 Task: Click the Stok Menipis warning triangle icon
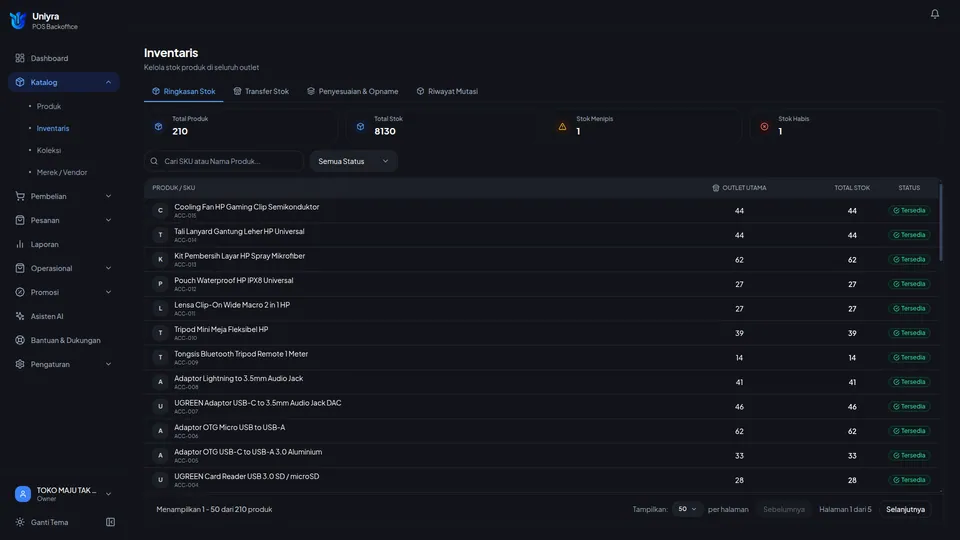coord(562,127)
